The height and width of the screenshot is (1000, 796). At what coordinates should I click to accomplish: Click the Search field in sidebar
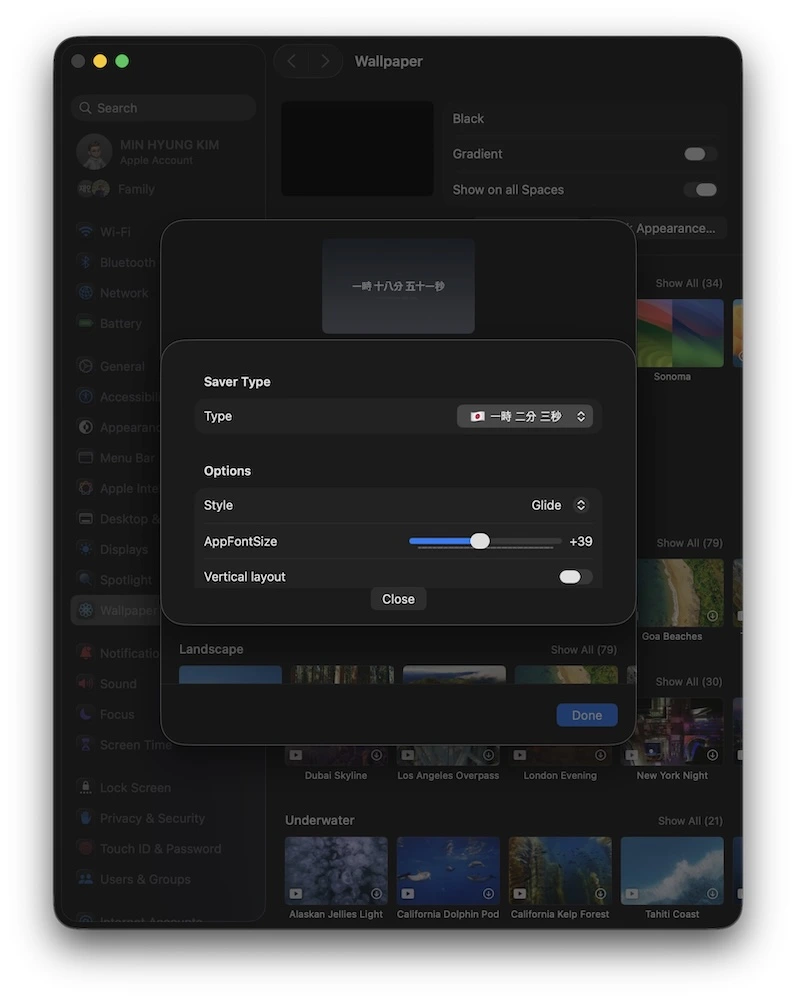tap(164, 108)
